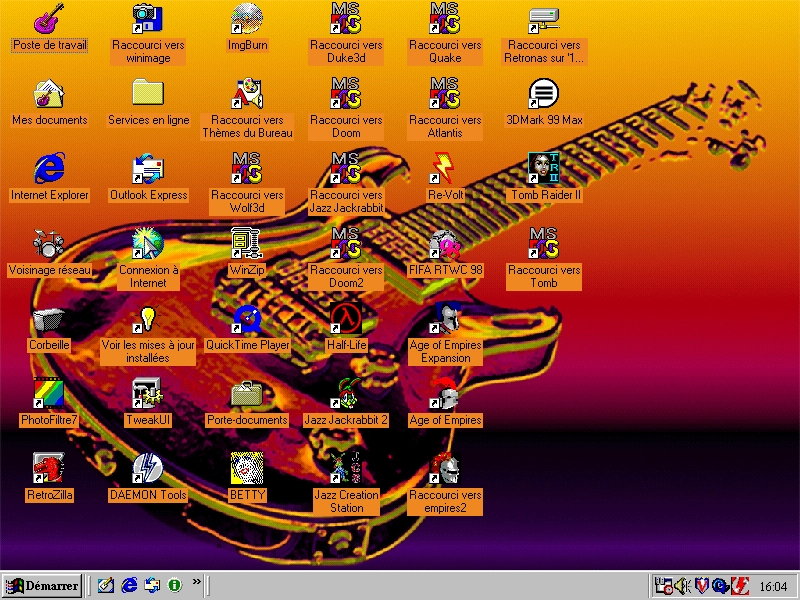Click the green info Quick Launch icon
800x600 pixels.
point(174,585)
